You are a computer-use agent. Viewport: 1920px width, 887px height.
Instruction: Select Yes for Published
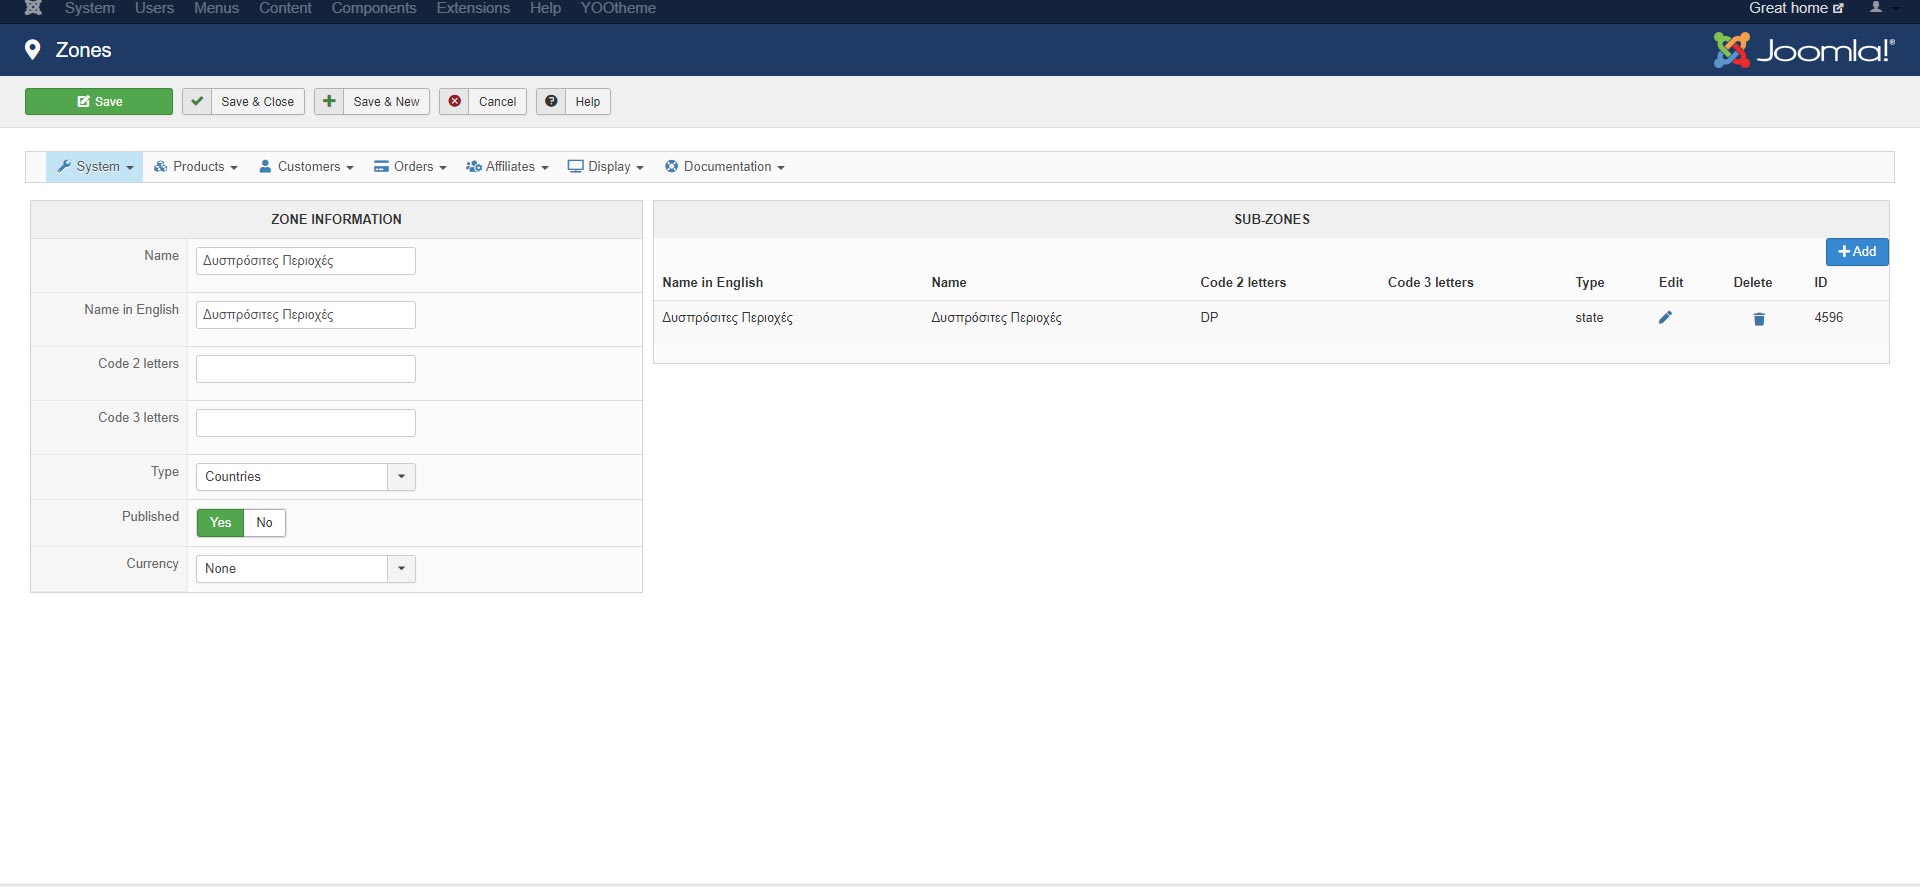pos(220,523)
